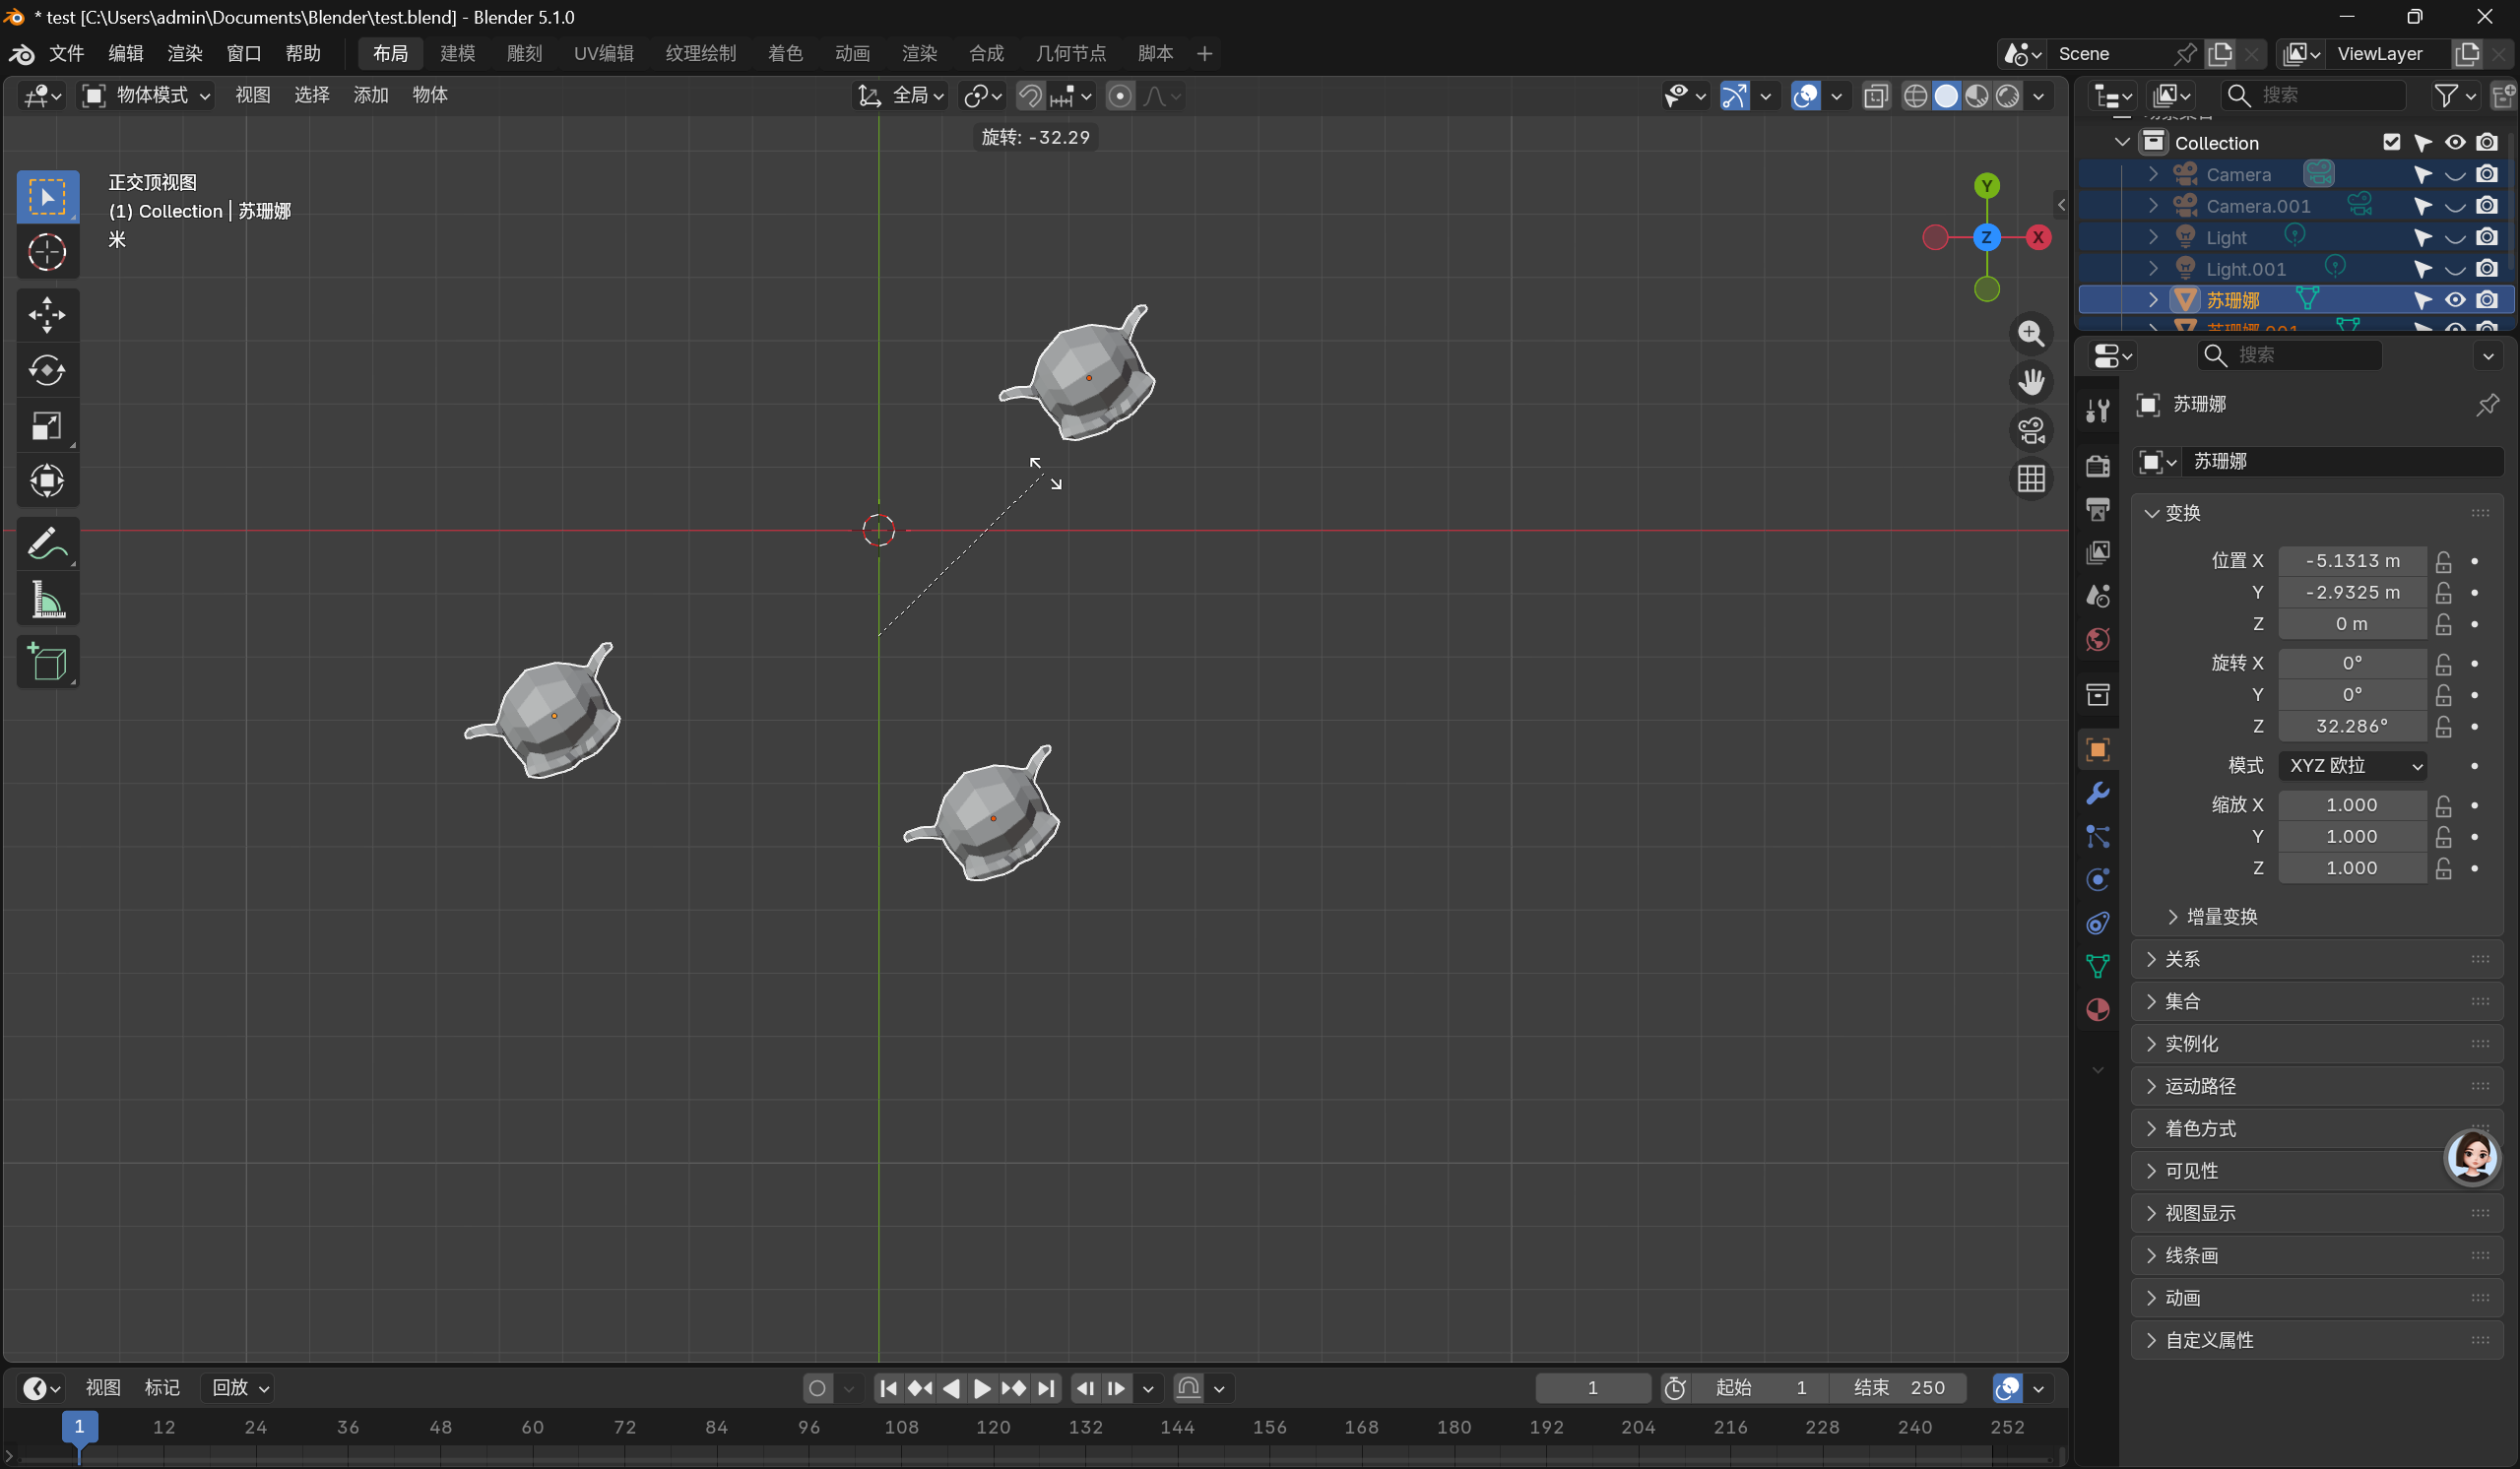
Task: Expand the 关系 panel
Action: 2182,959
